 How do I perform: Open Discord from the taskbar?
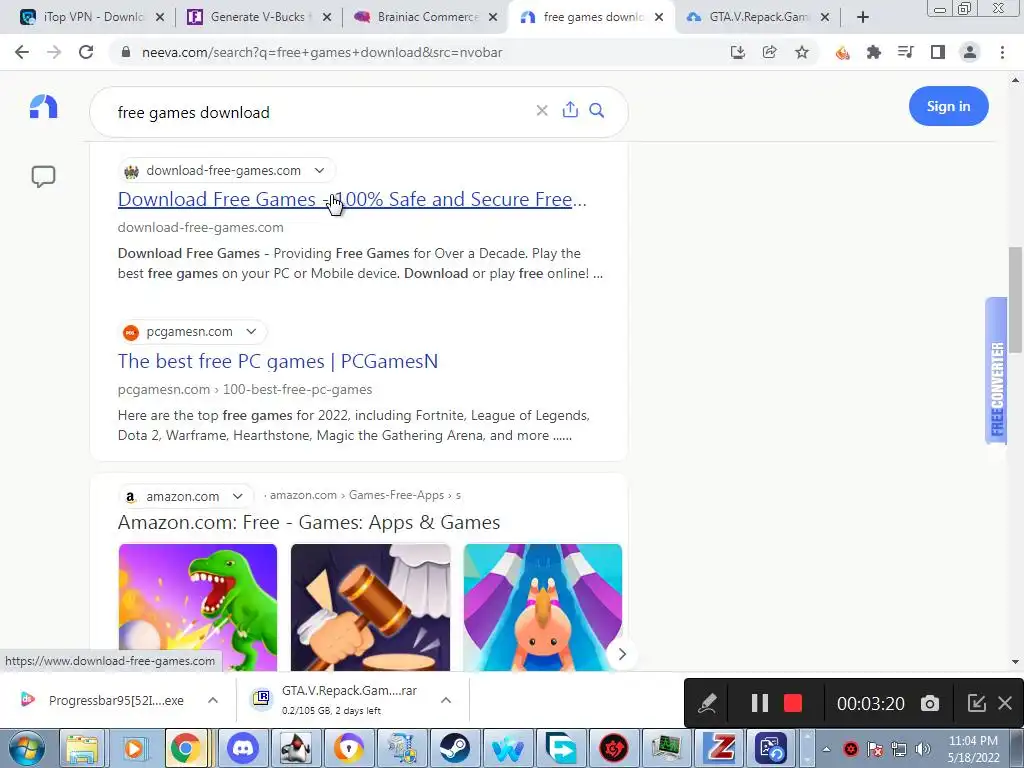coord(242,748)
